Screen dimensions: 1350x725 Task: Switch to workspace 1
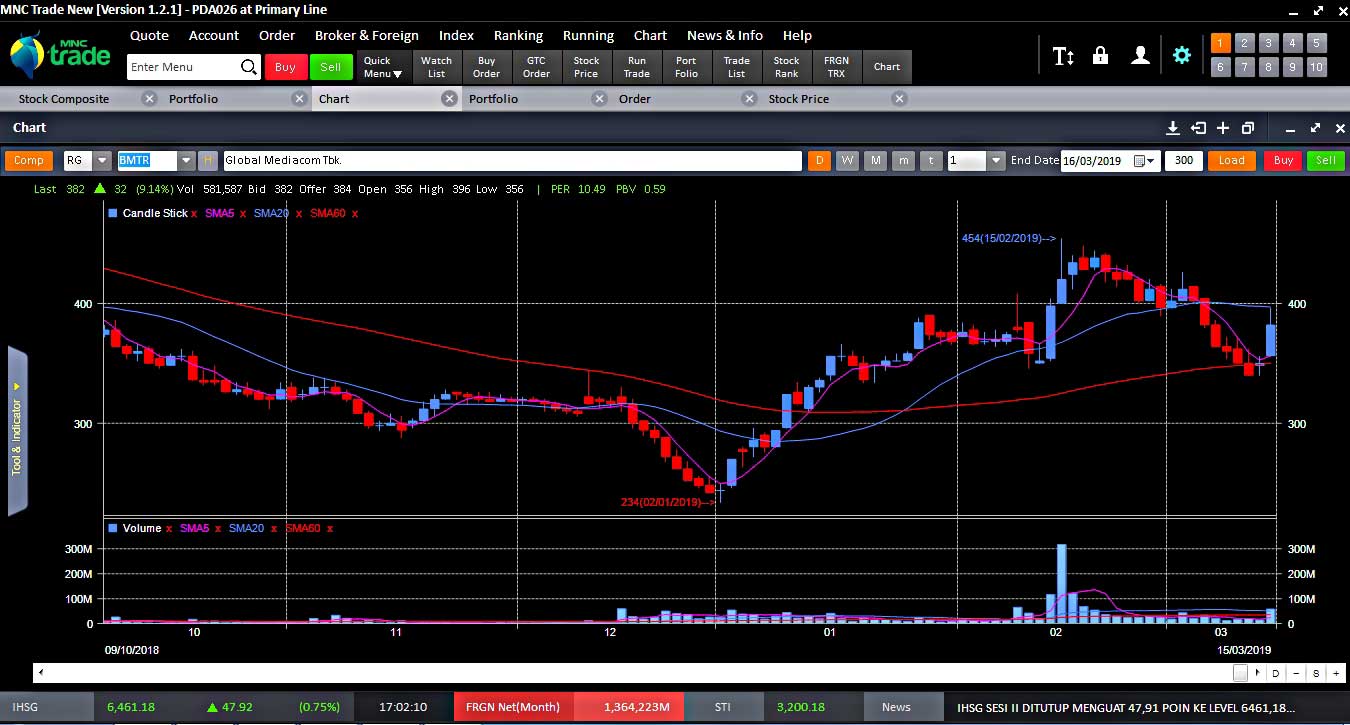[x=1220, y=43]
